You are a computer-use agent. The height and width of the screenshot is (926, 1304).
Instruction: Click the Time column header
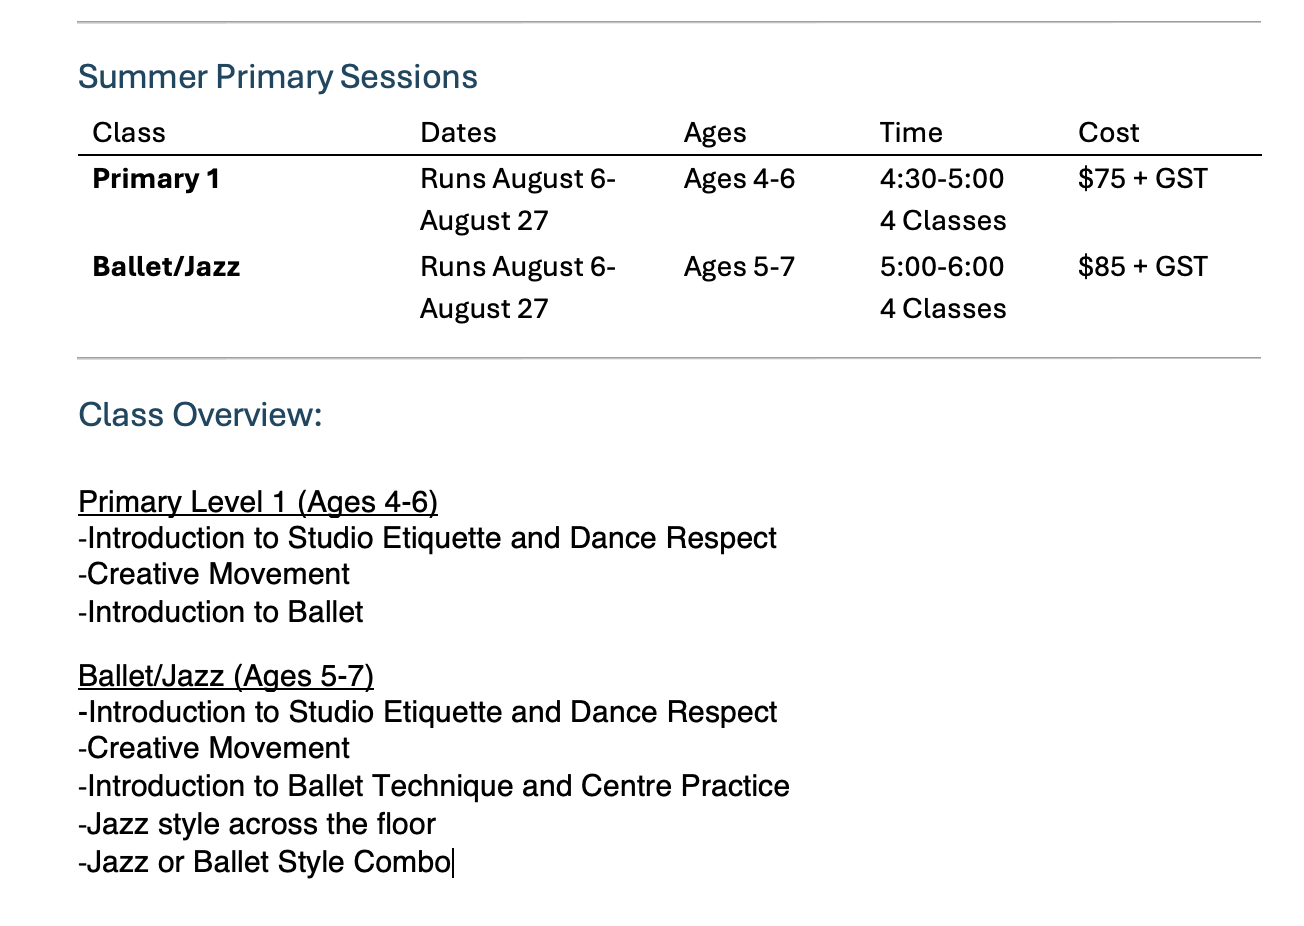[911, 133]
